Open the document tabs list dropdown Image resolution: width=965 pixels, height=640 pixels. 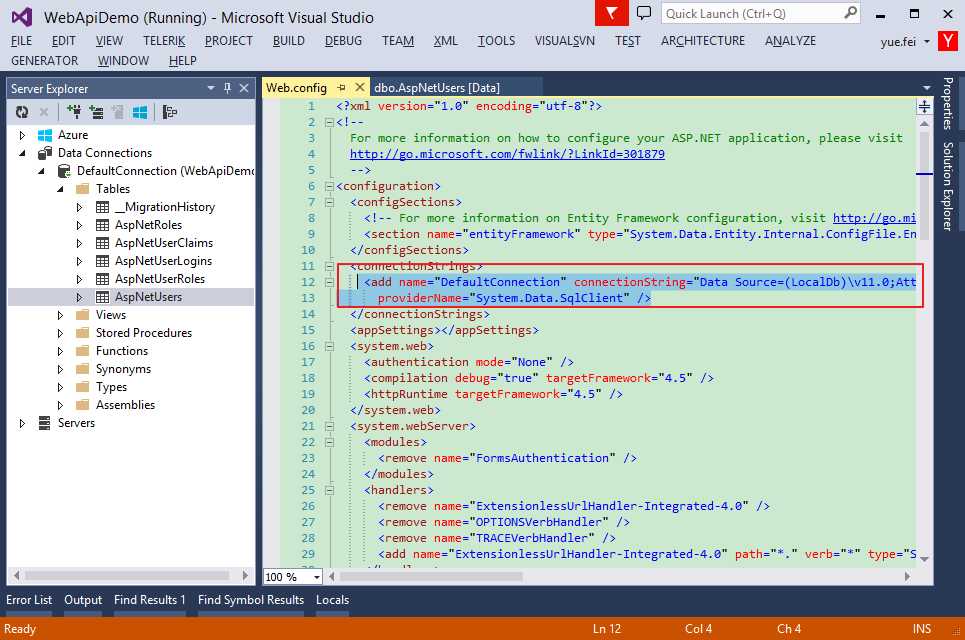click(926, 88)
